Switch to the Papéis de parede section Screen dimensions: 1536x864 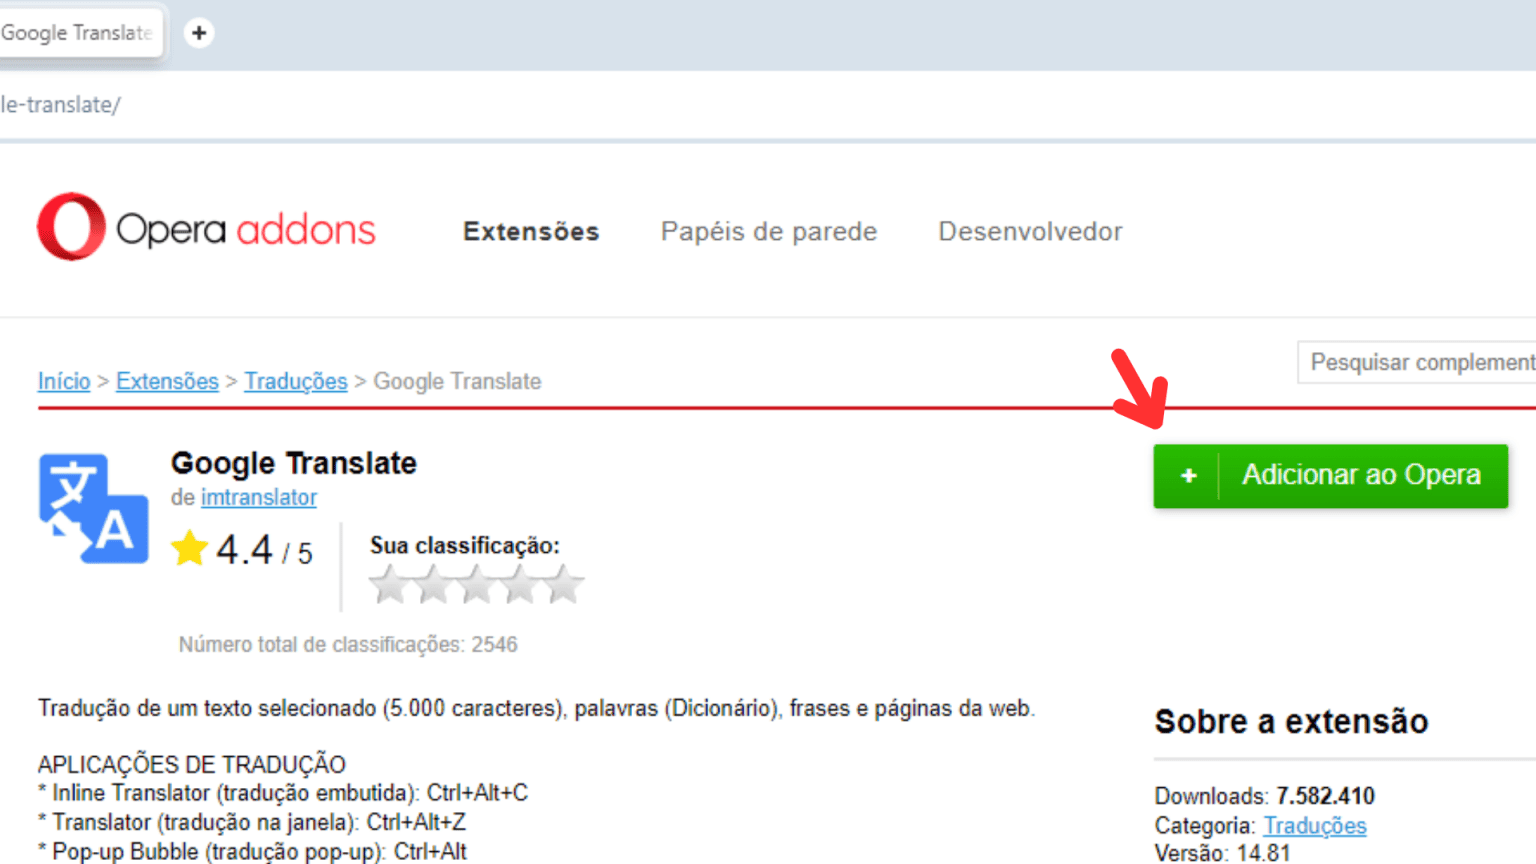tap(768, 231)
